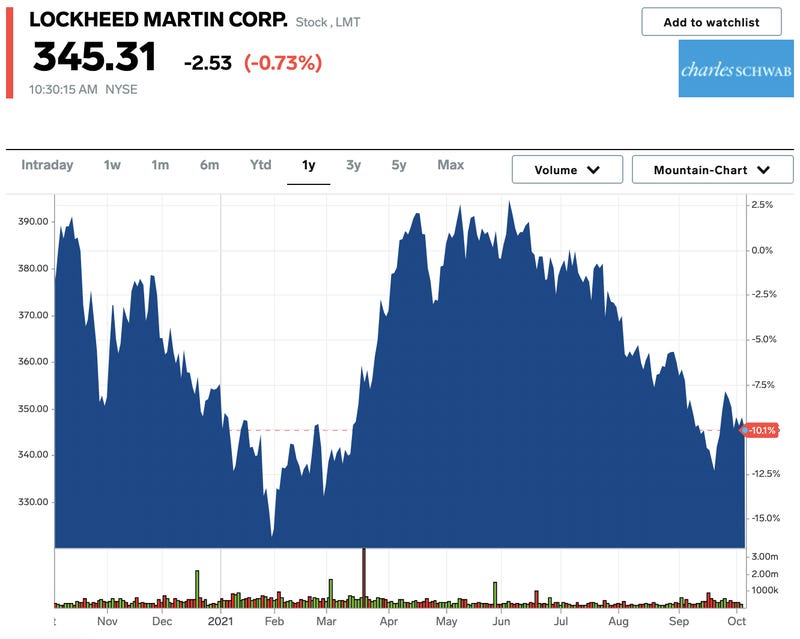
Task: Click the tallest dark volume bar in late March
Action: click(364, 577)
